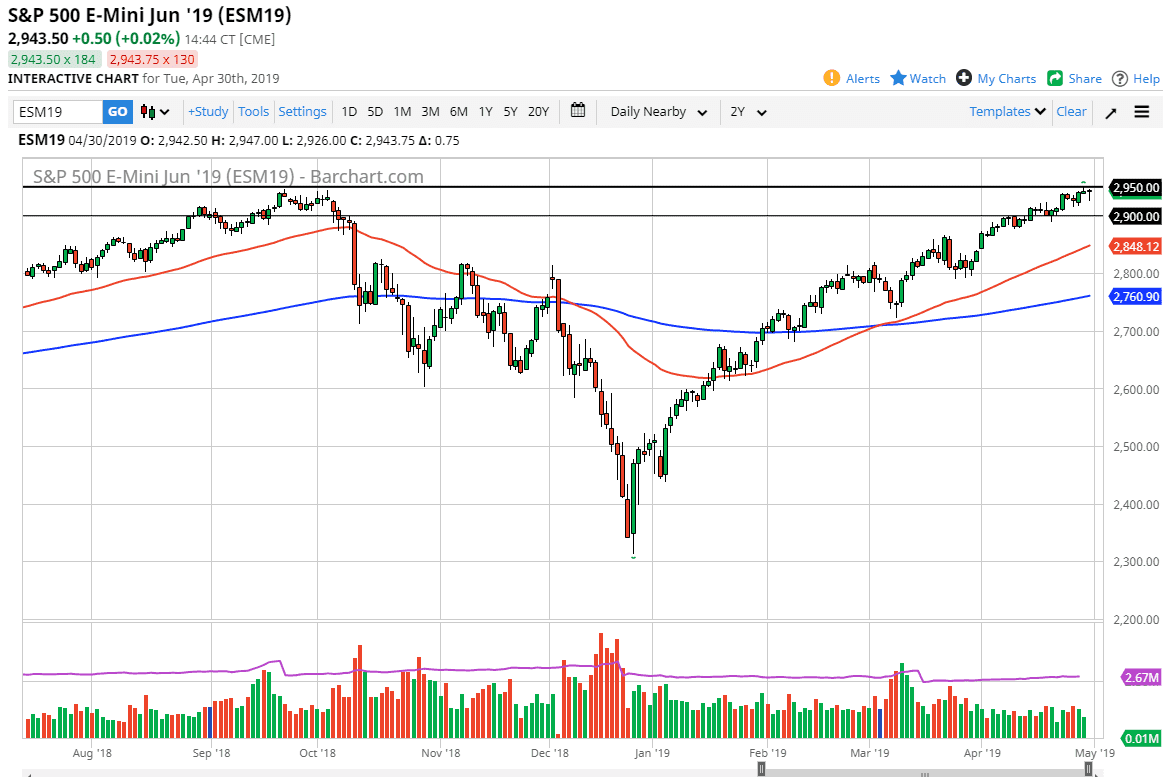Click the Clear link
This screenshot has width=1165, height=777.
point(1071,112)
